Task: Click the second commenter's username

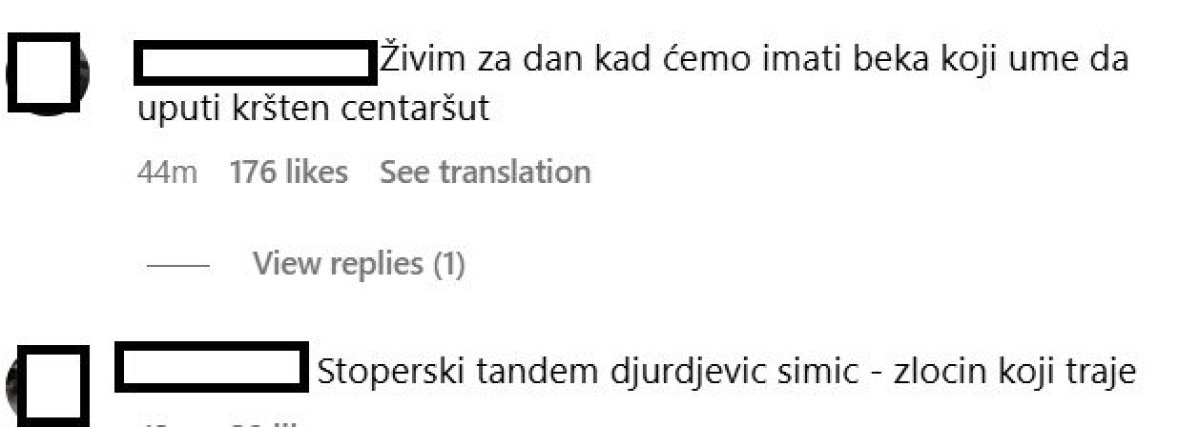Action: [211, 369]
